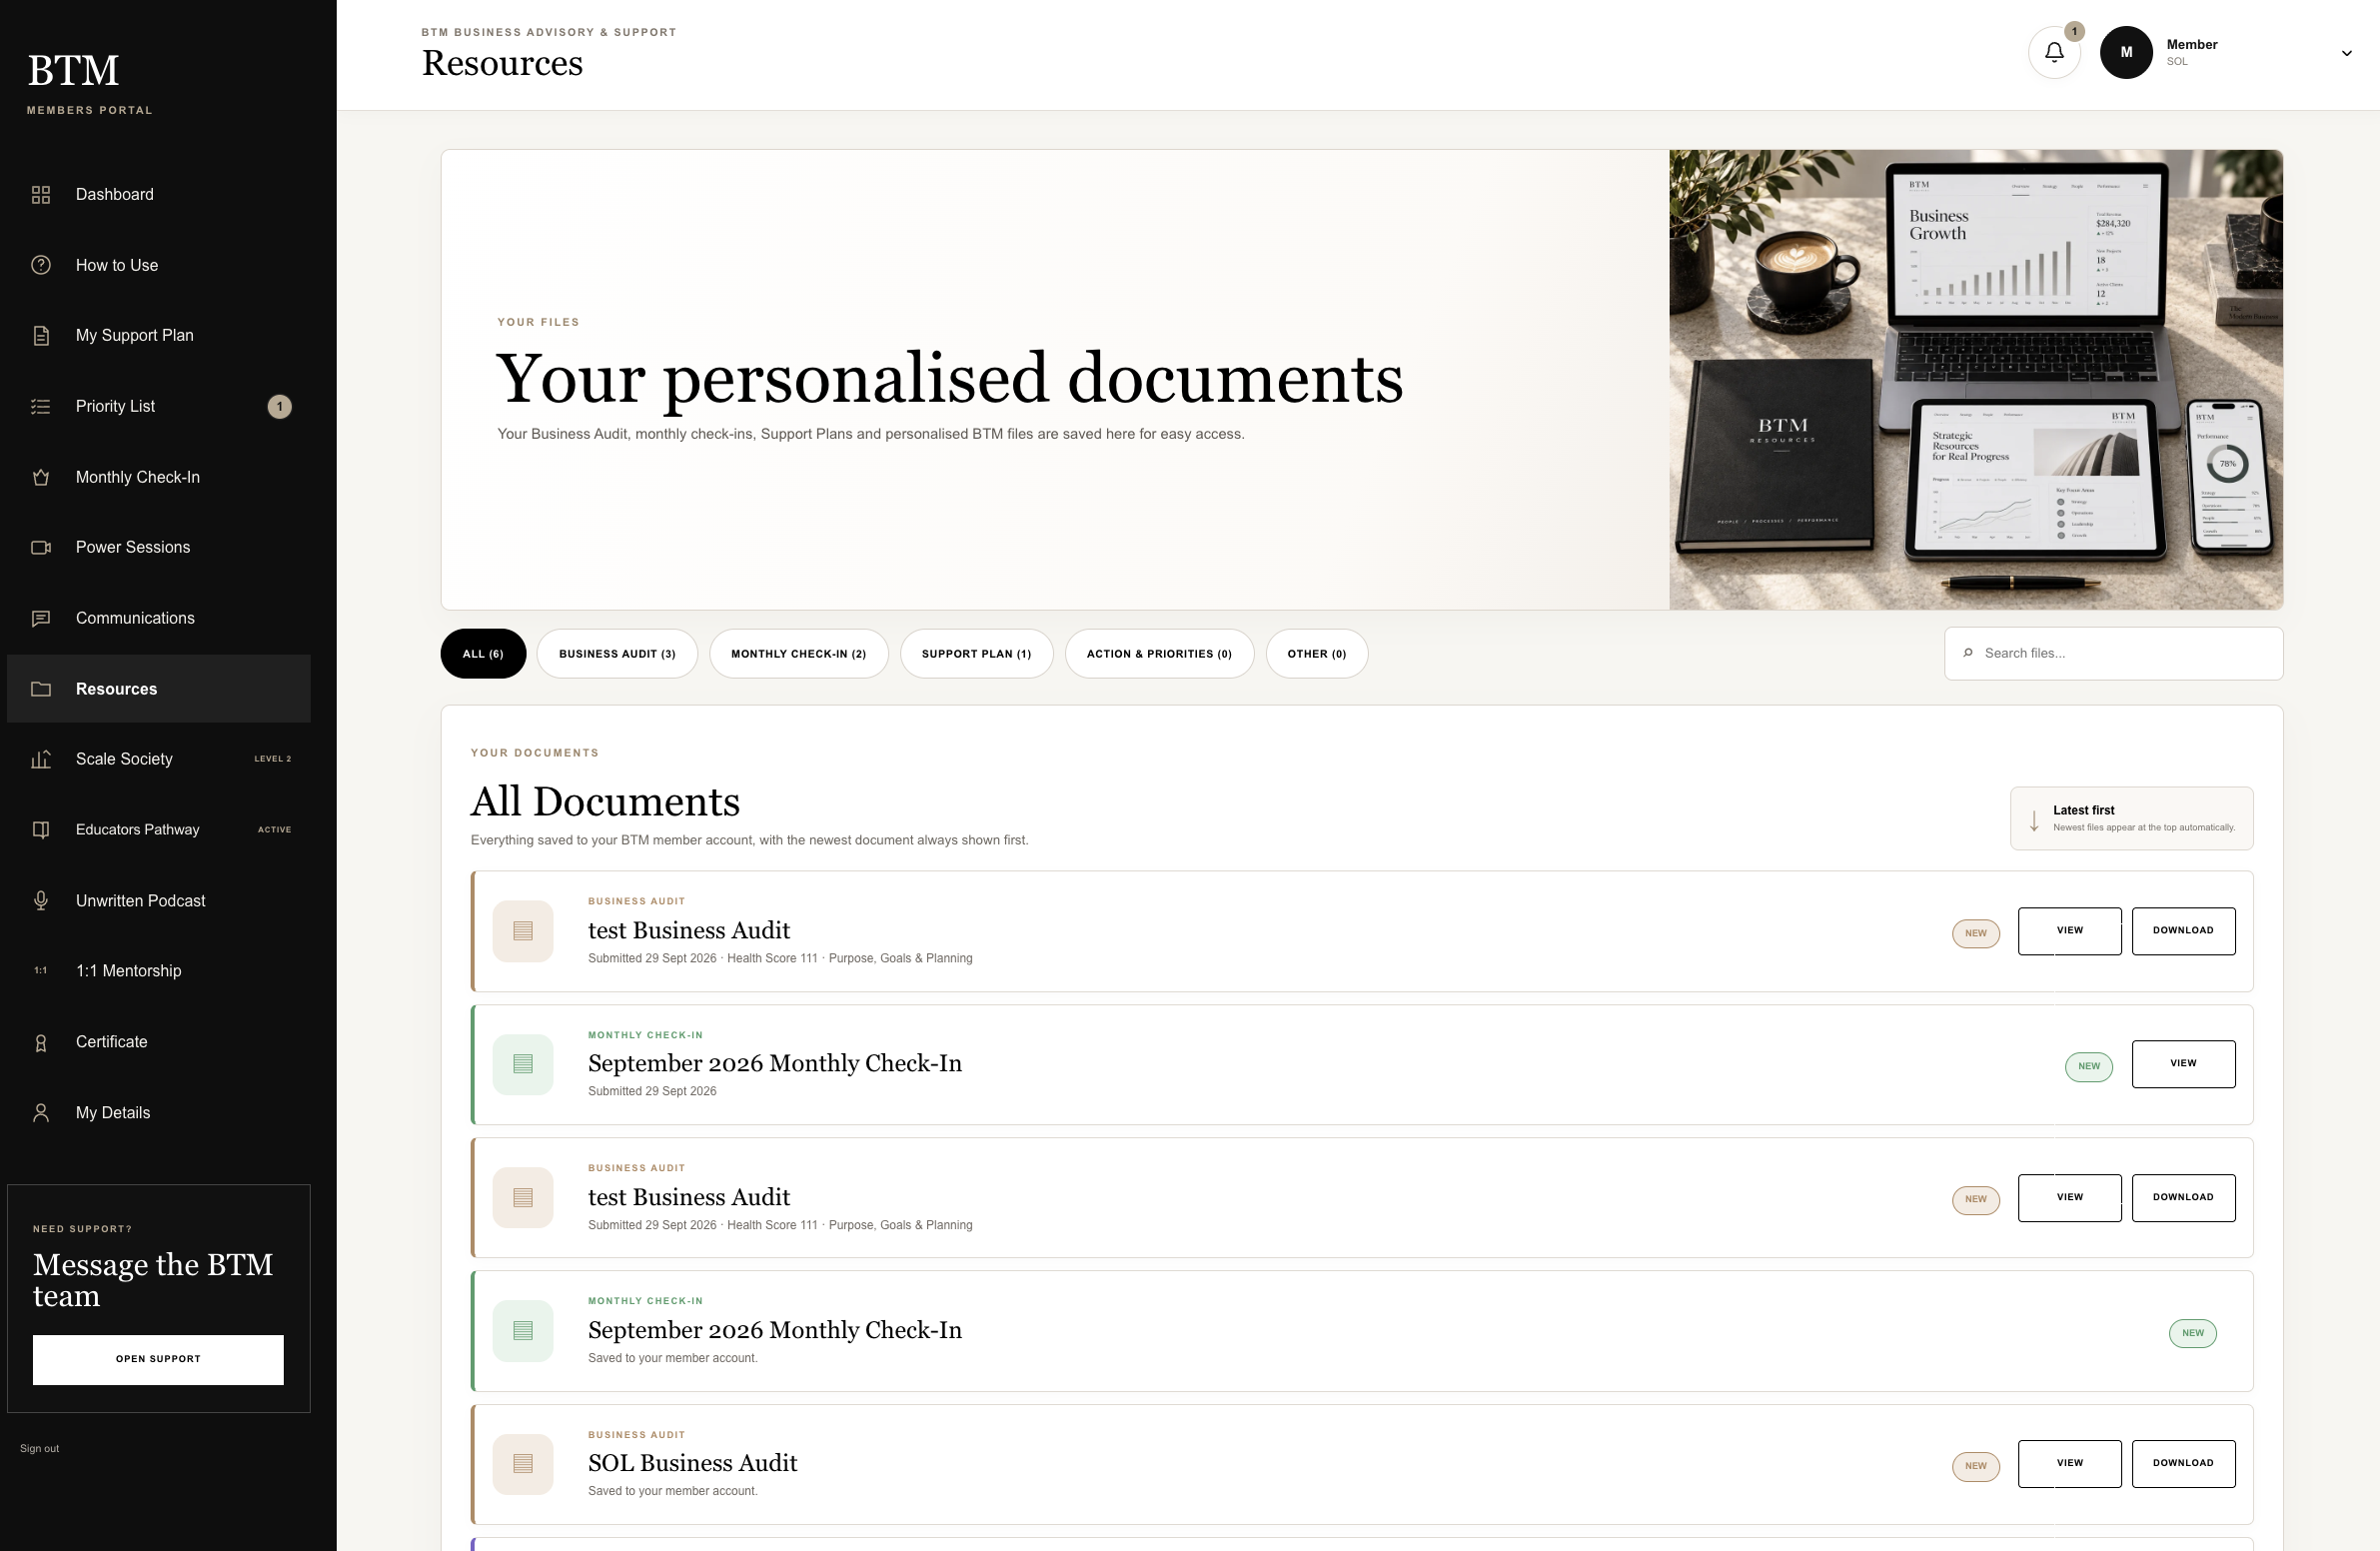Click the Unwritten Podcast microphone icon
The image size is (2380, 1551).
41,901
